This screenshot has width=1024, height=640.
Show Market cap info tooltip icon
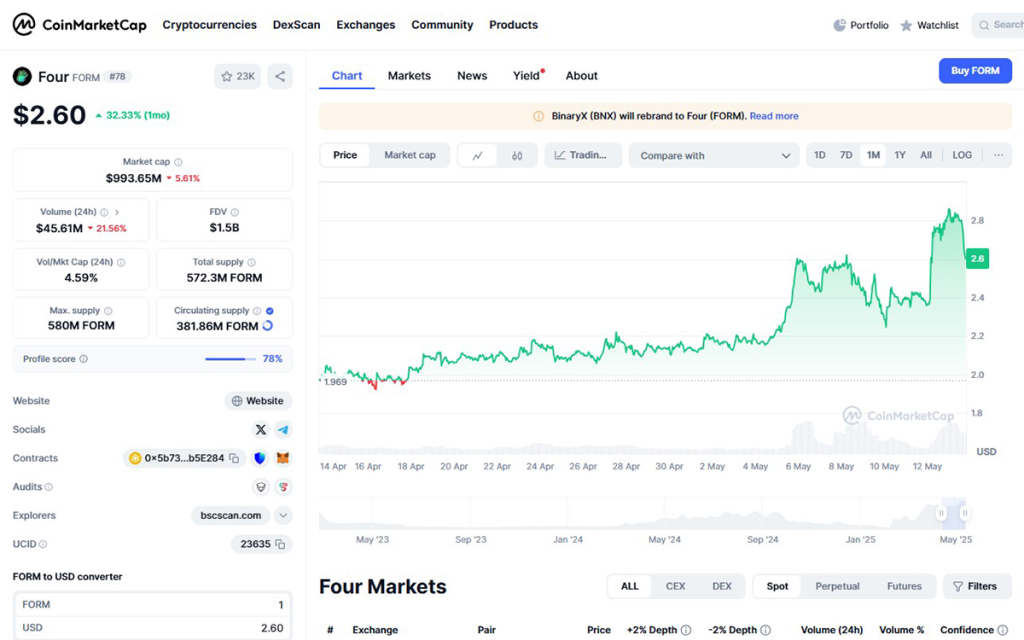[x=178, y=162]
